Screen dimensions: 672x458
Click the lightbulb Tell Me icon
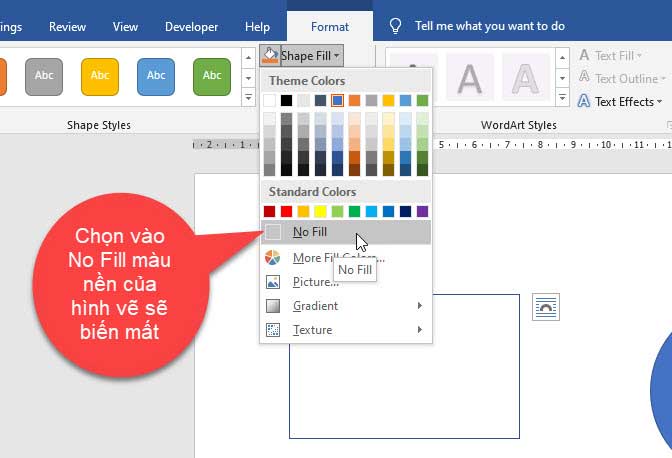(x=395, y=26)
